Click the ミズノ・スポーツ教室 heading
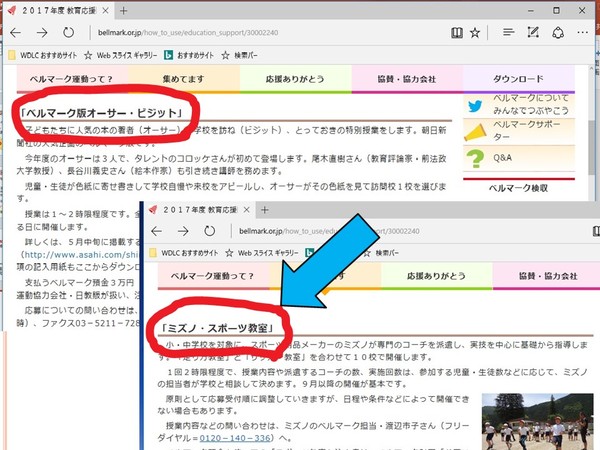The width and height of the screenshot is (600, 450). (218, 329)
